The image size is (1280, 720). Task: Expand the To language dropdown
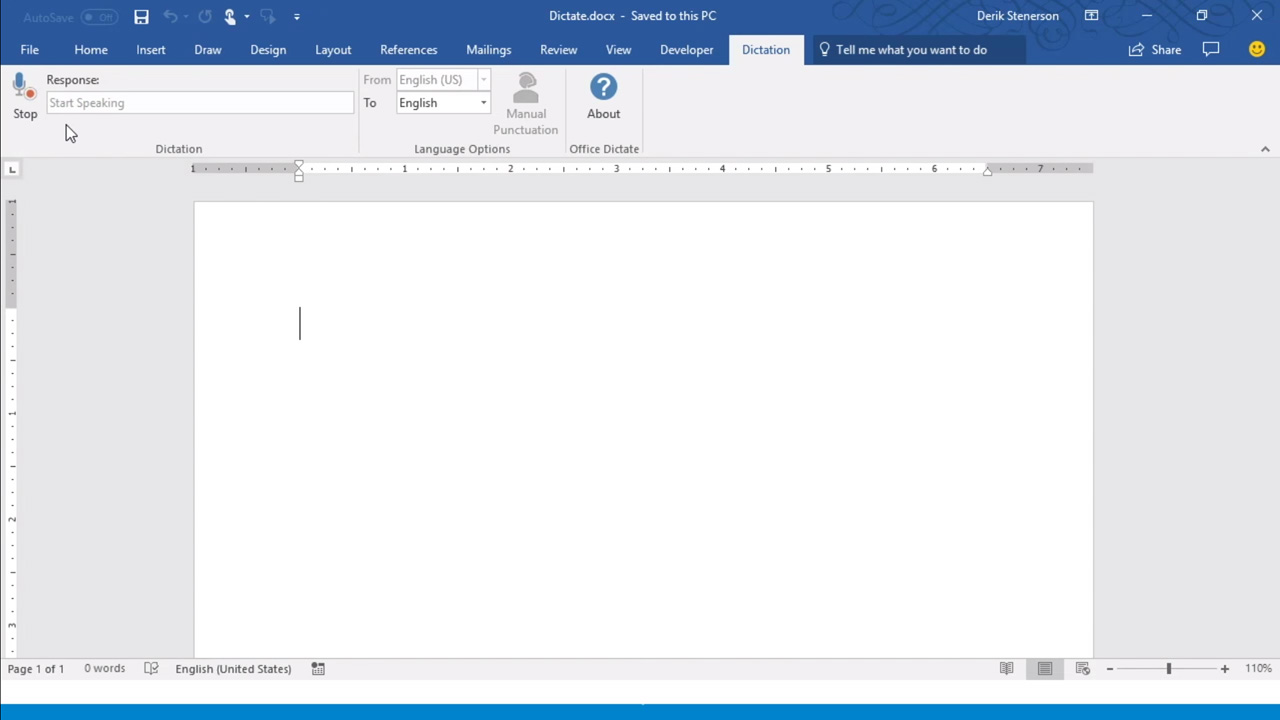click(x=483, y=103)
